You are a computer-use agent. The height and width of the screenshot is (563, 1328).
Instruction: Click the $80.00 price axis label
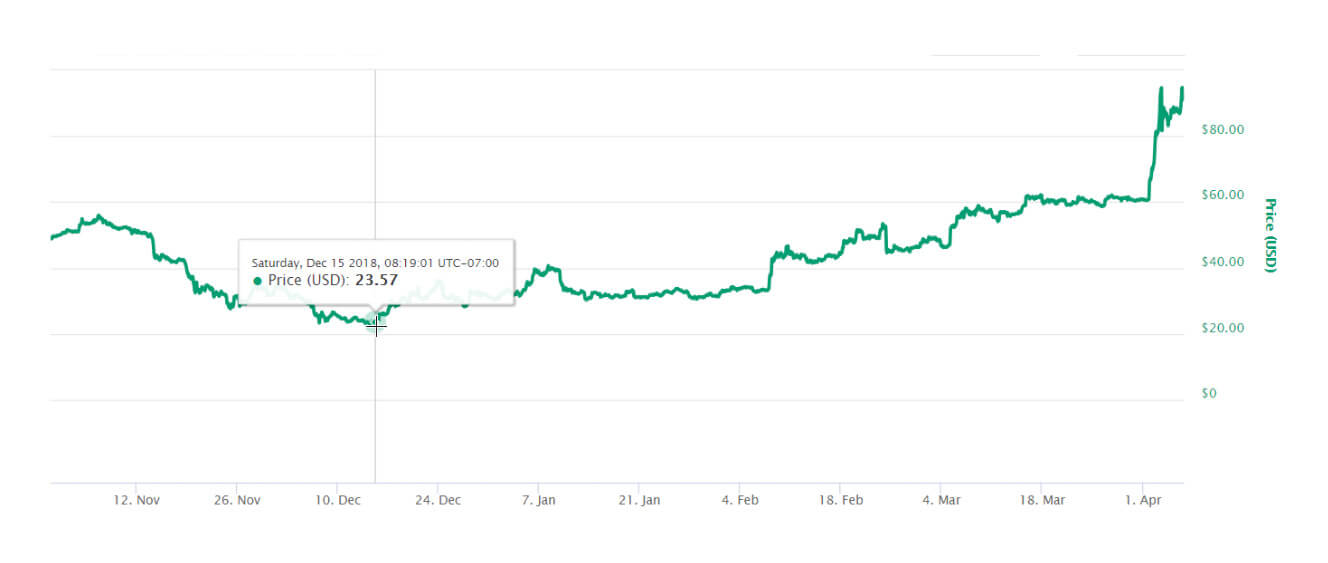click(1222, 129)
